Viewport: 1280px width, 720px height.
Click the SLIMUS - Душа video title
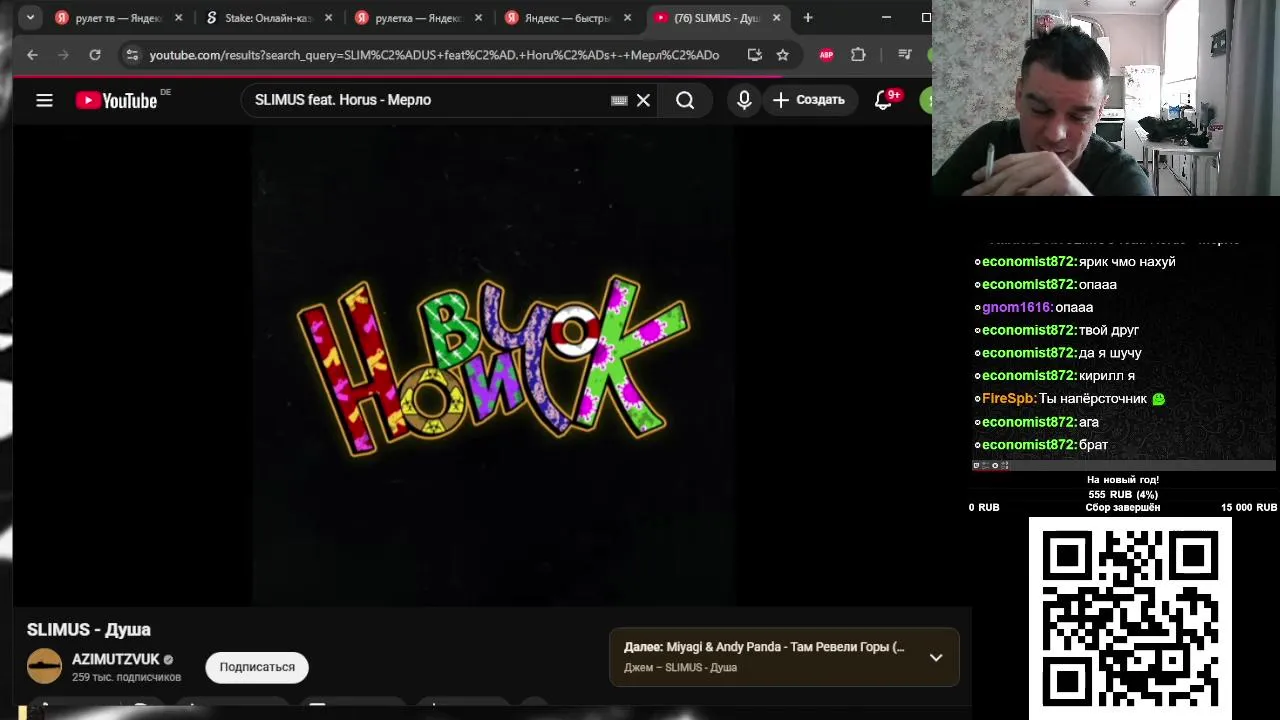pyautogui.click(x=89, y=630)
